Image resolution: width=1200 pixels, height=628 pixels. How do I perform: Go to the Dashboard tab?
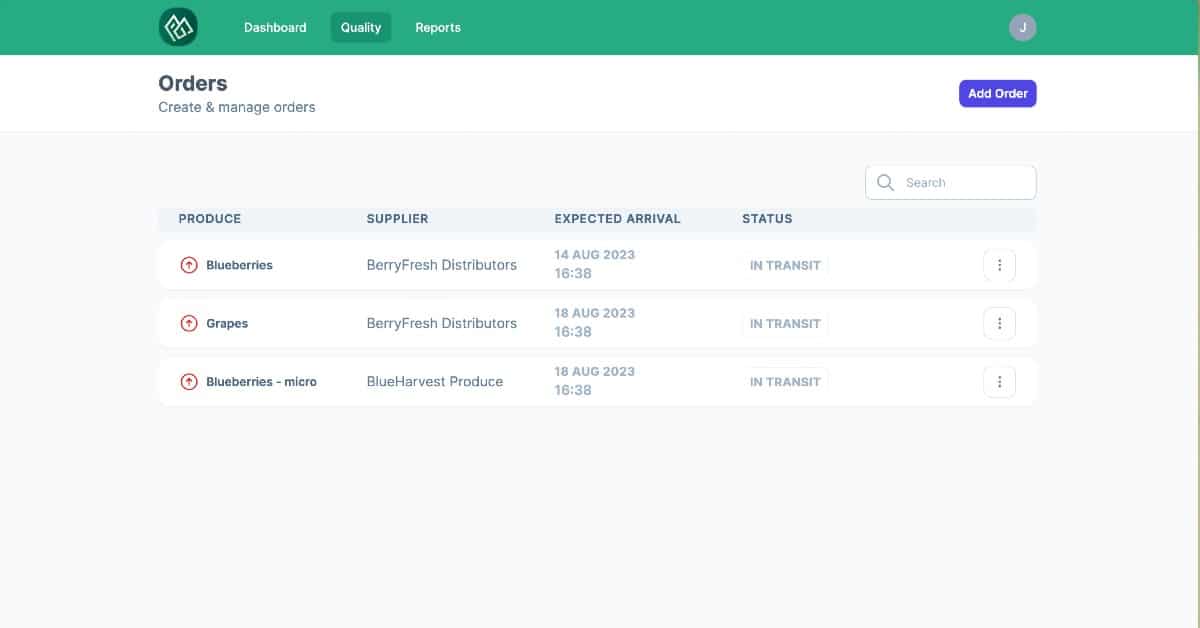275,27
